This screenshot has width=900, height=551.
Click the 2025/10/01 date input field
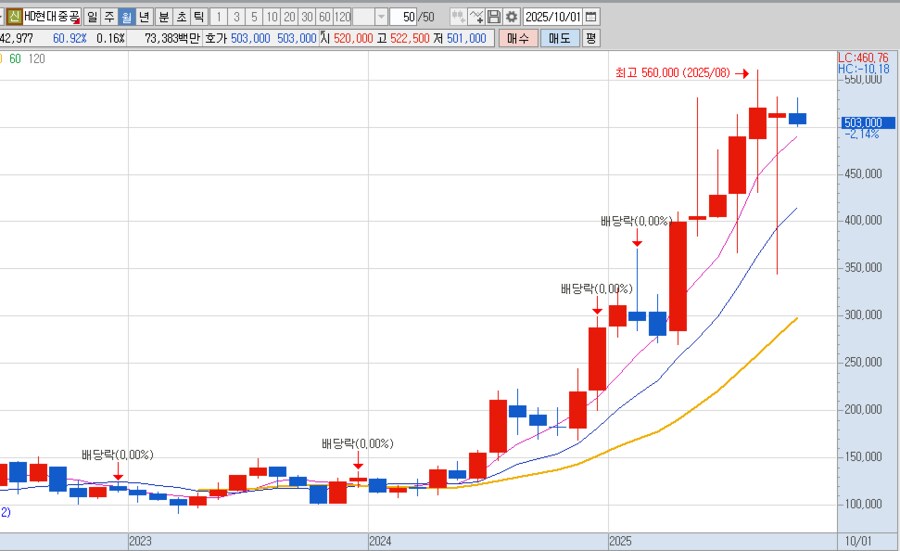[552, 17]
